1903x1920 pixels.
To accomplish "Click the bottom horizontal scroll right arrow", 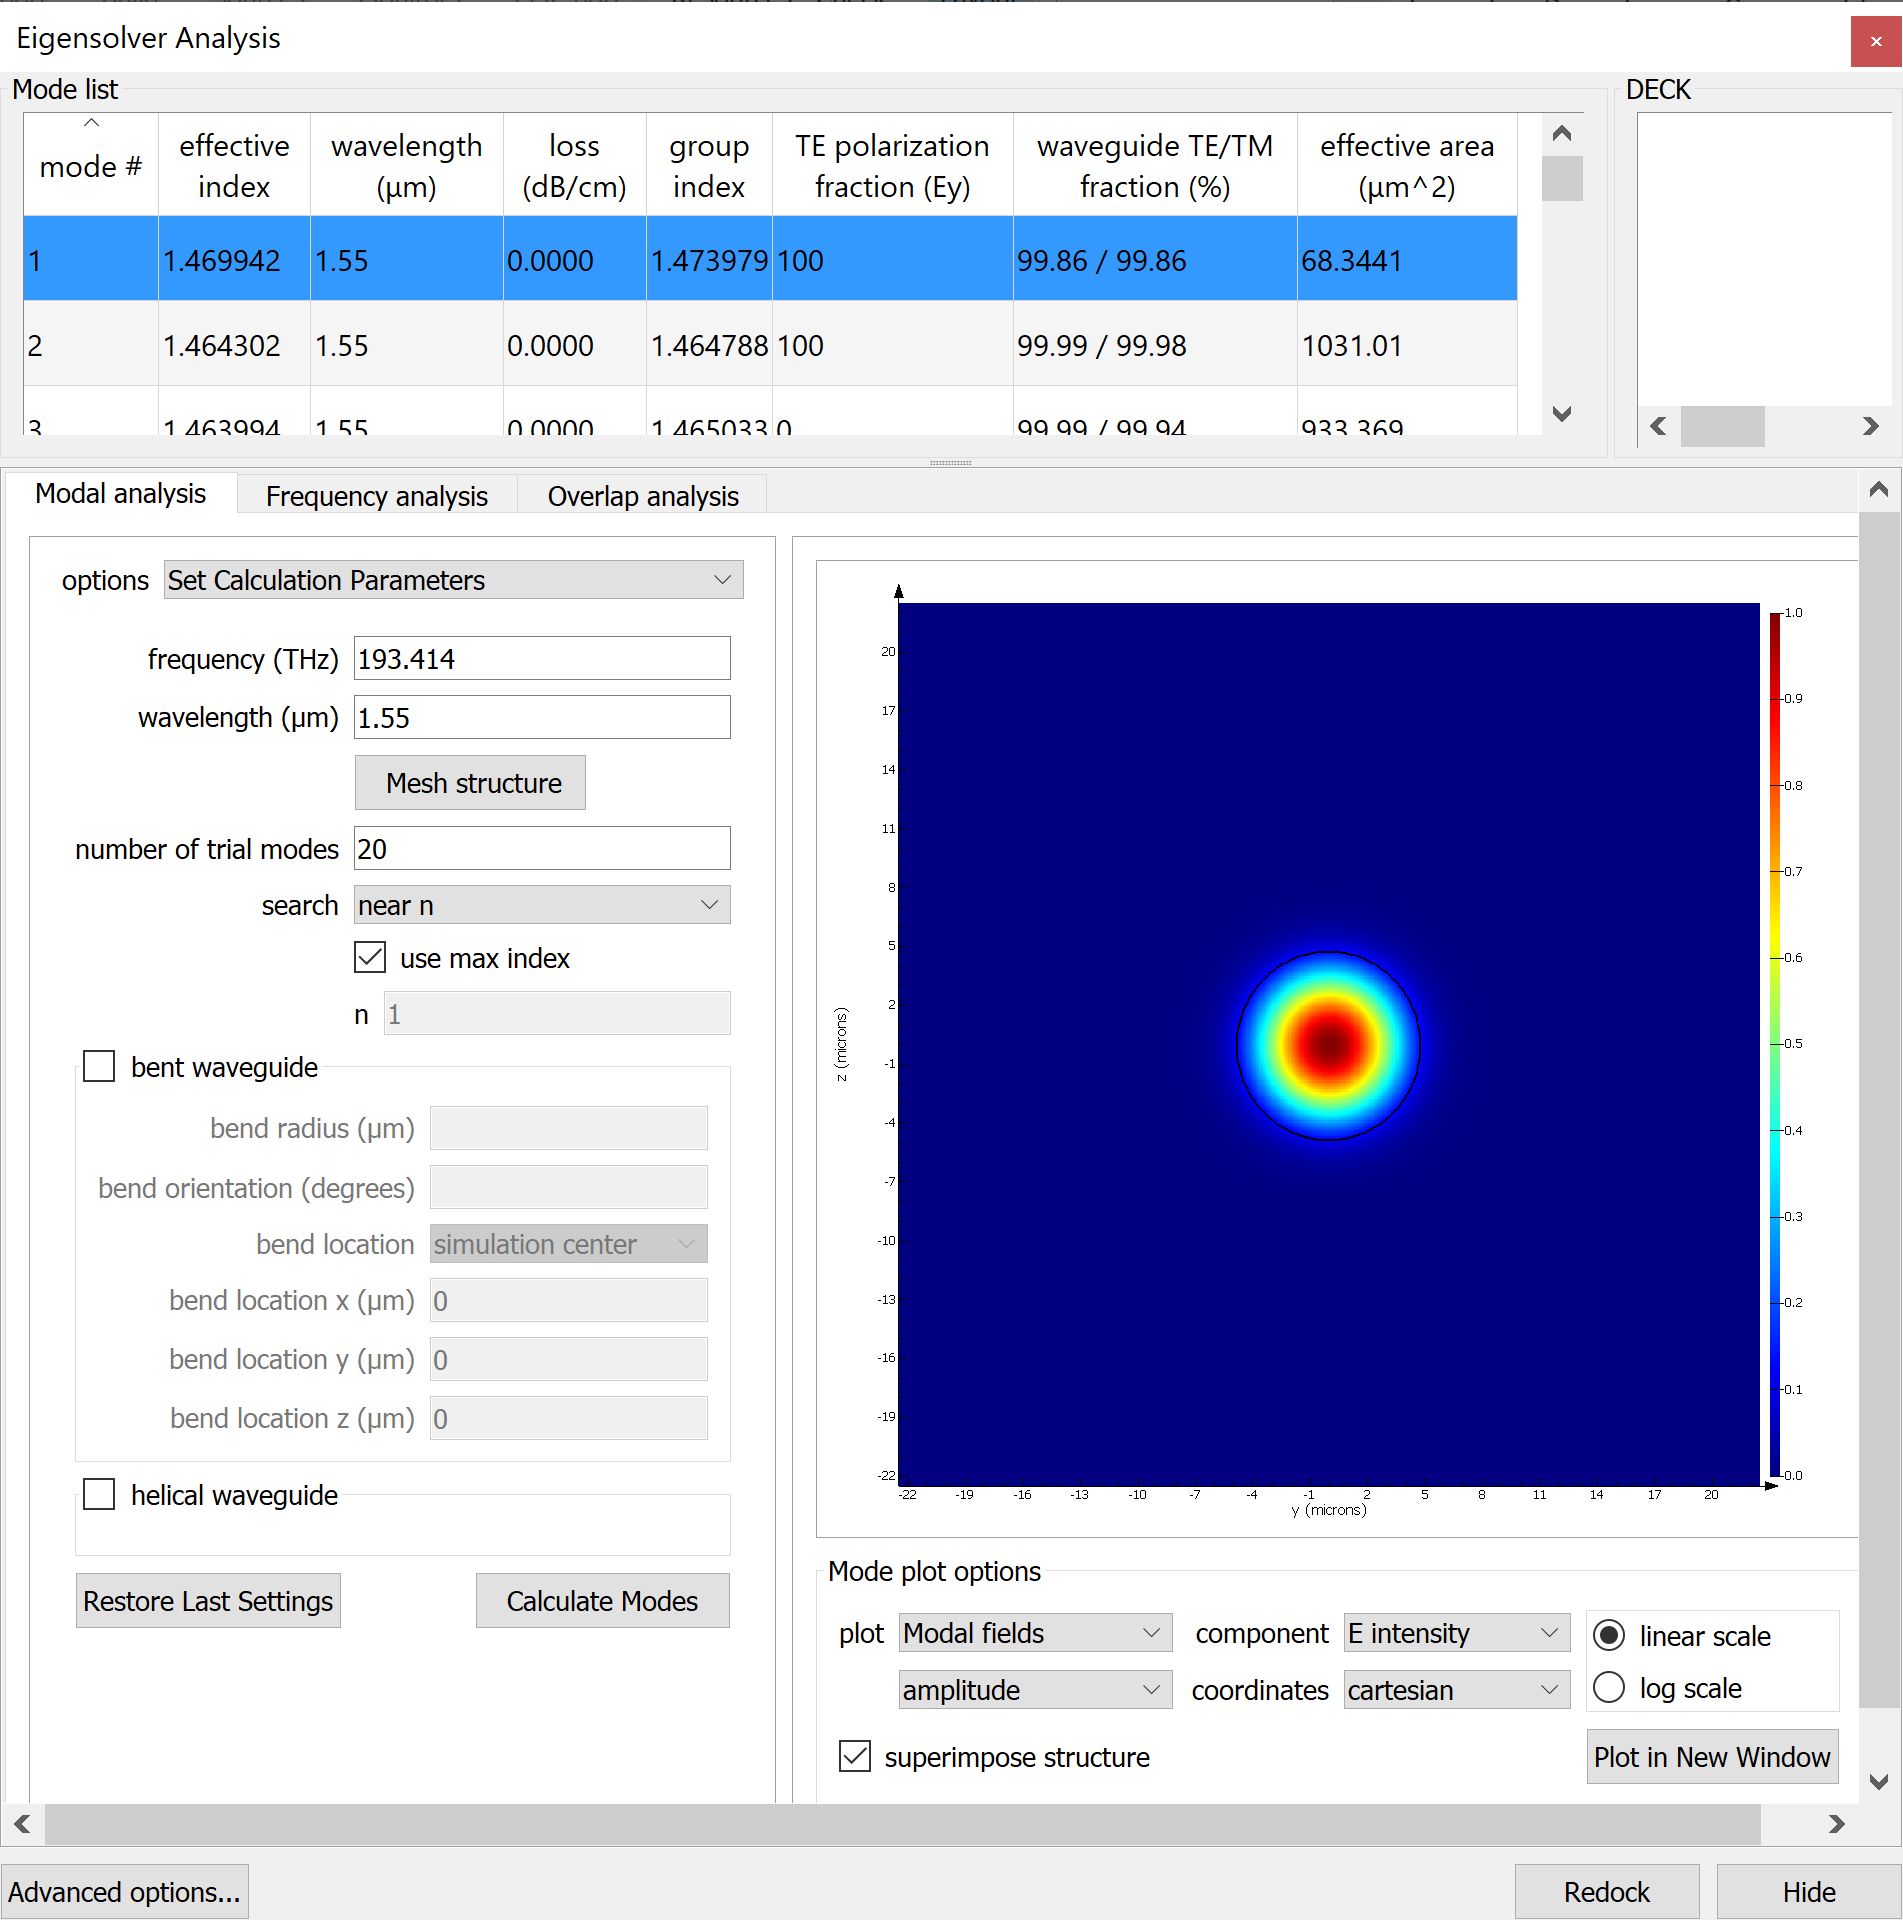I will tap(1836, 1824).
